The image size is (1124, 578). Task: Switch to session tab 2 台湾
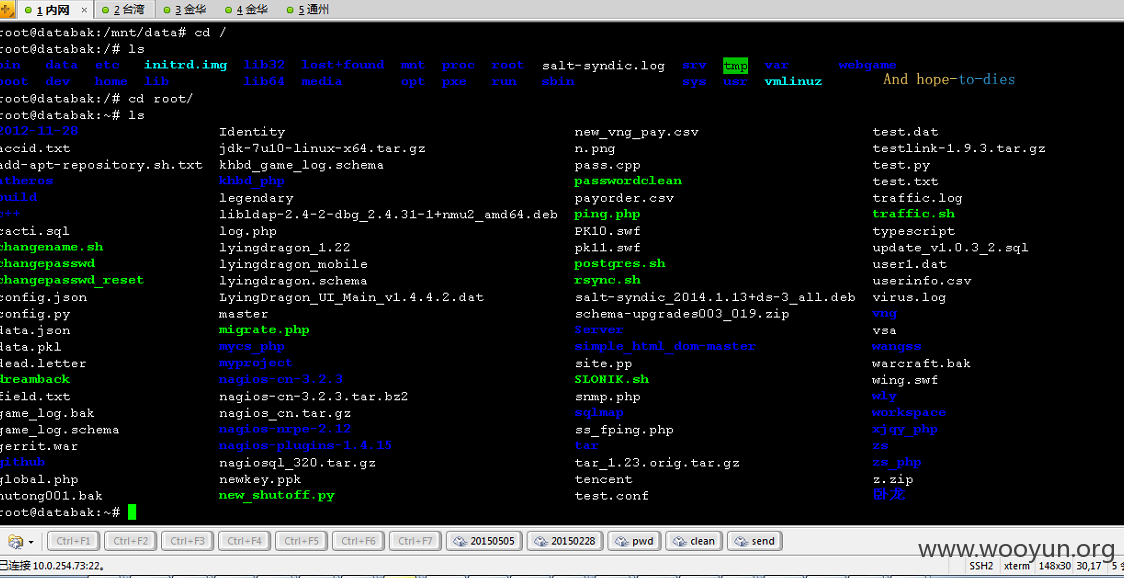click(123, 10)
